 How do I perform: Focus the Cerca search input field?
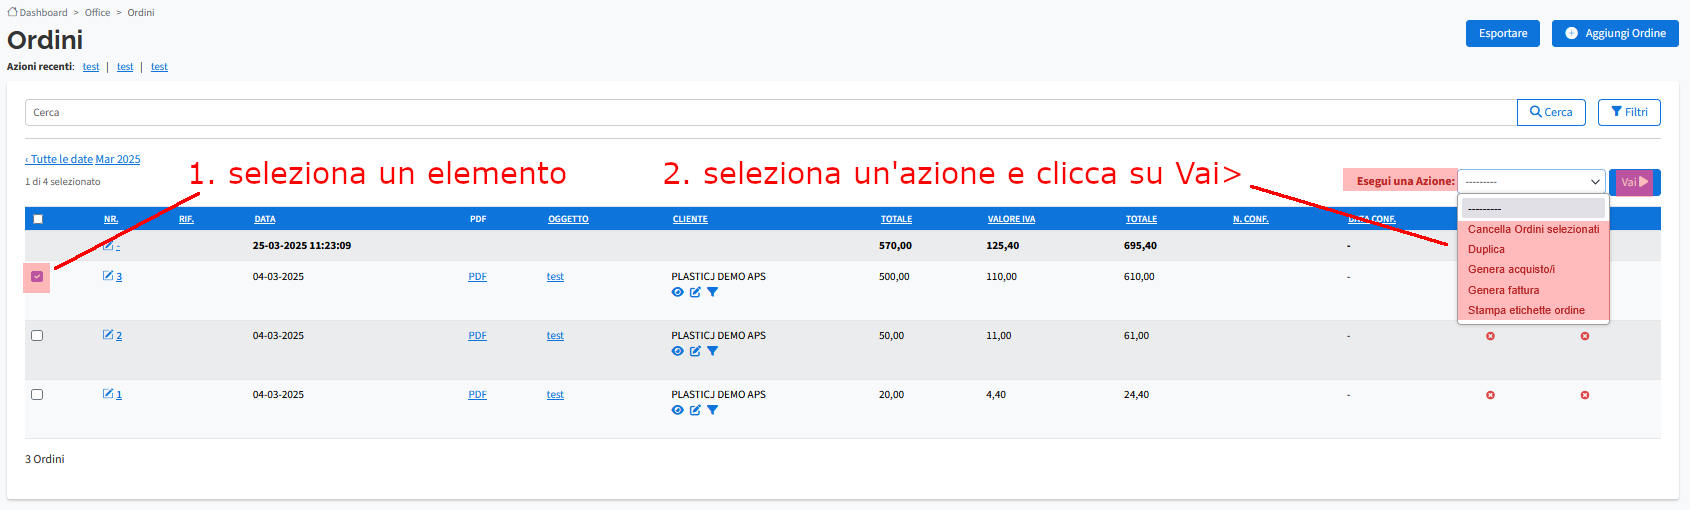pos(771,112)
